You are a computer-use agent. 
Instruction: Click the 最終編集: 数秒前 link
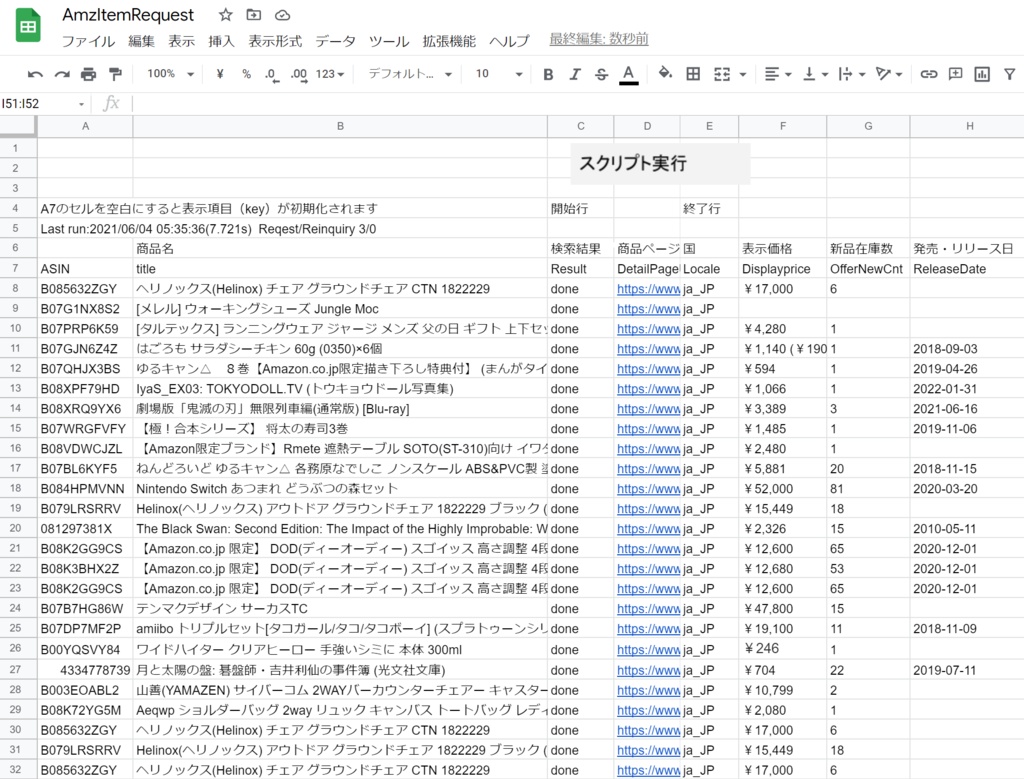click(597, 41)
